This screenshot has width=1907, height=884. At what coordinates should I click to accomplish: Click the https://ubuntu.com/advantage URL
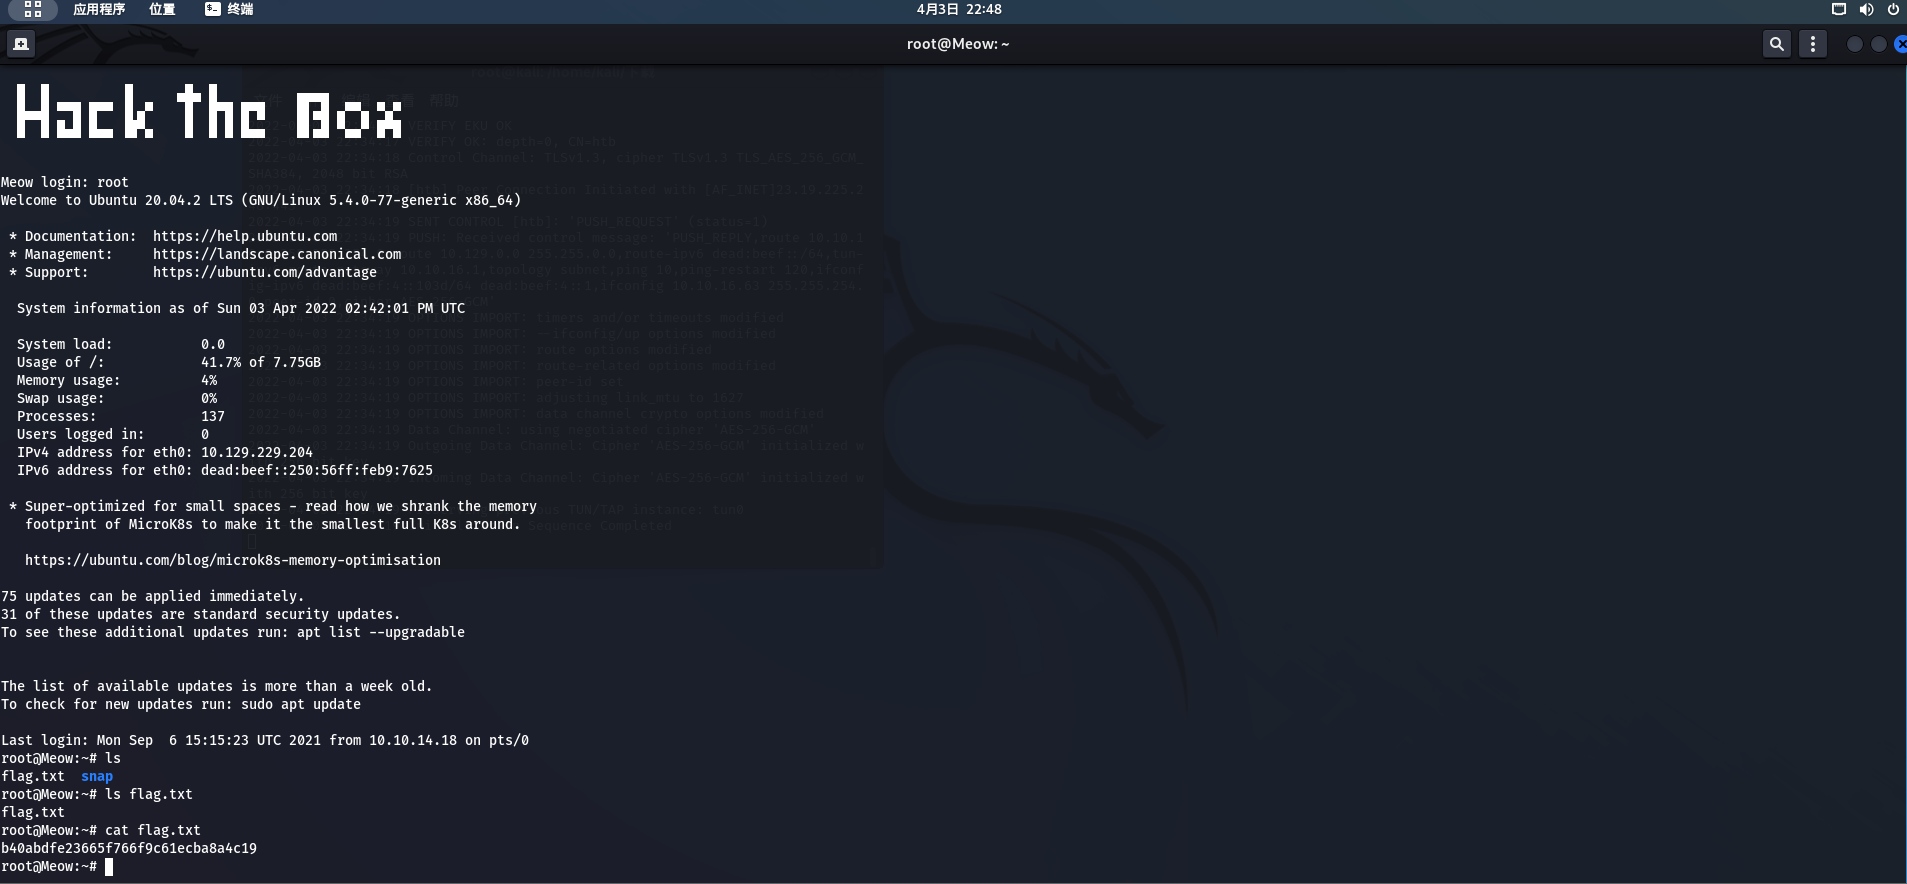tap(265, 272)
